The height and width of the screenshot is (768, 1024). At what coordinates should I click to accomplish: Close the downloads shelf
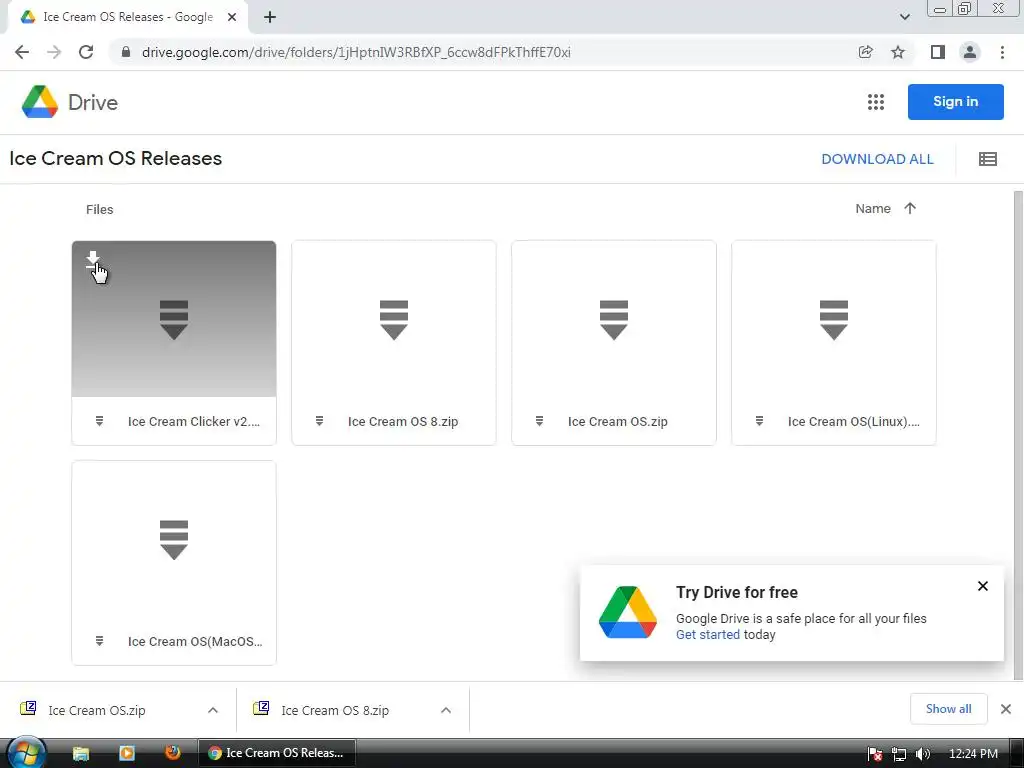[1006, 709]
